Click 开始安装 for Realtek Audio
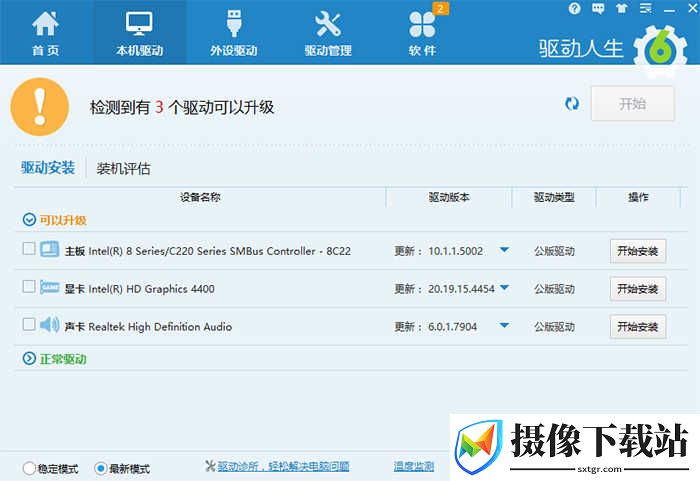The width and height of the screenshot is (700, 481). click(x=638, y=326)
